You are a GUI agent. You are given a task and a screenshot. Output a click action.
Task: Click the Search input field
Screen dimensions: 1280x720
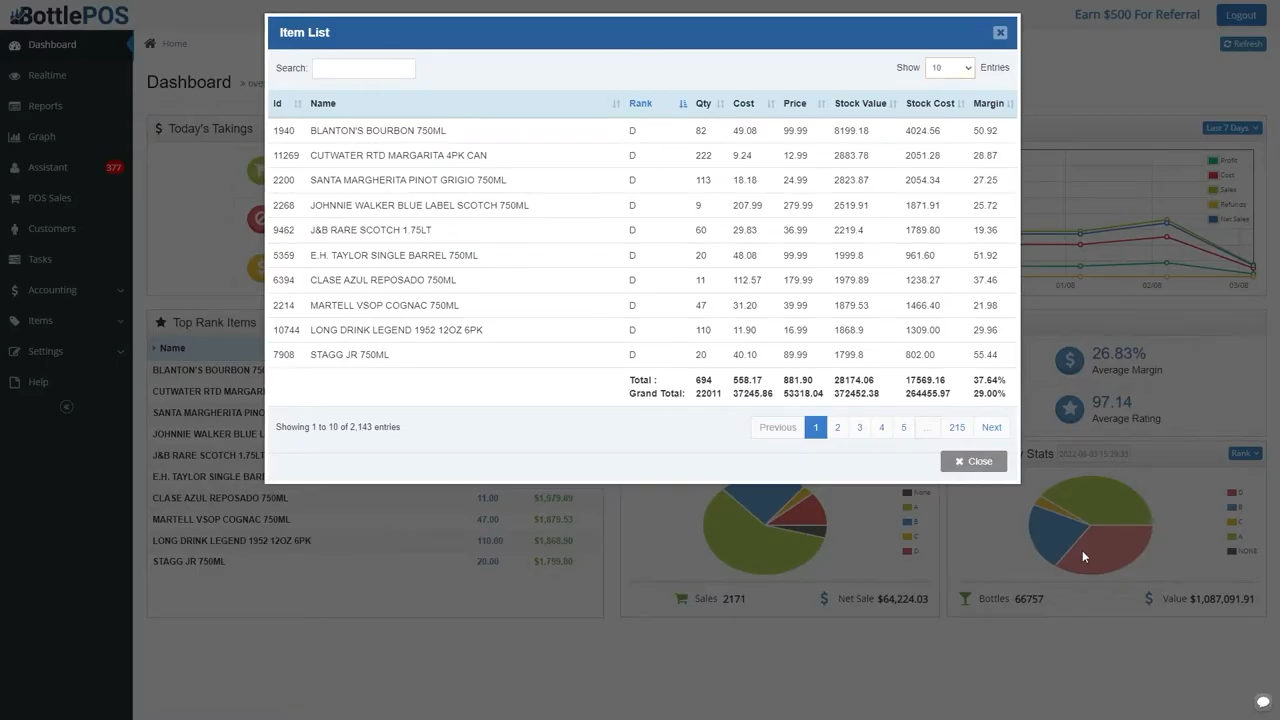pyautogui.click(x=363, y=68)
